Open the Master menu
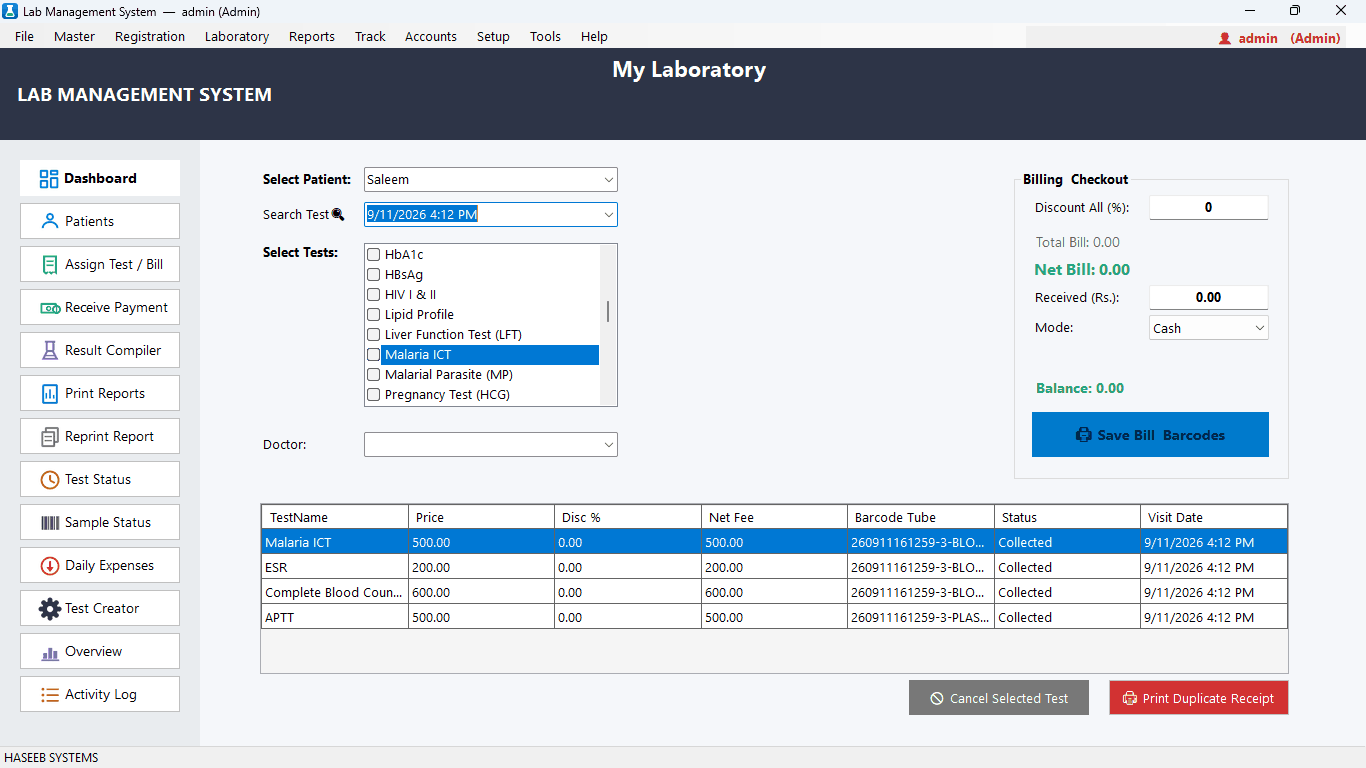This screenshot has height=768, width=1366. tap(75, 37)
